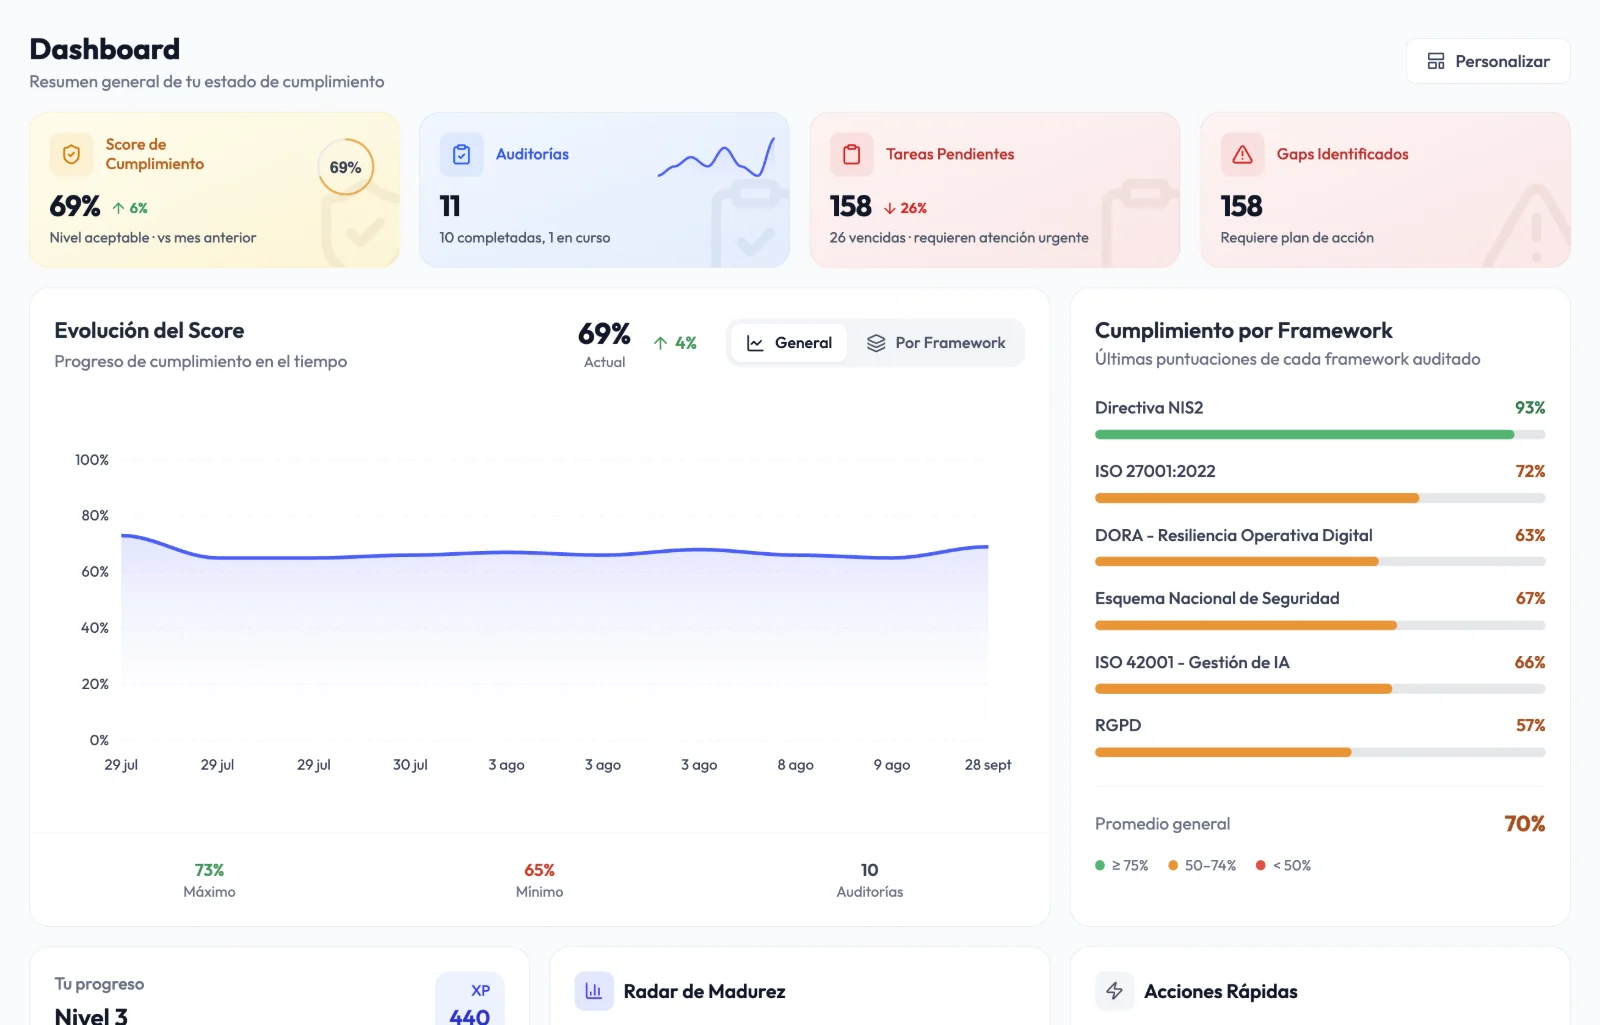The image size is (1600, 1025).
Task: Click the Directiva NIS2 progress bar
Action: (x=1320, y=435)
